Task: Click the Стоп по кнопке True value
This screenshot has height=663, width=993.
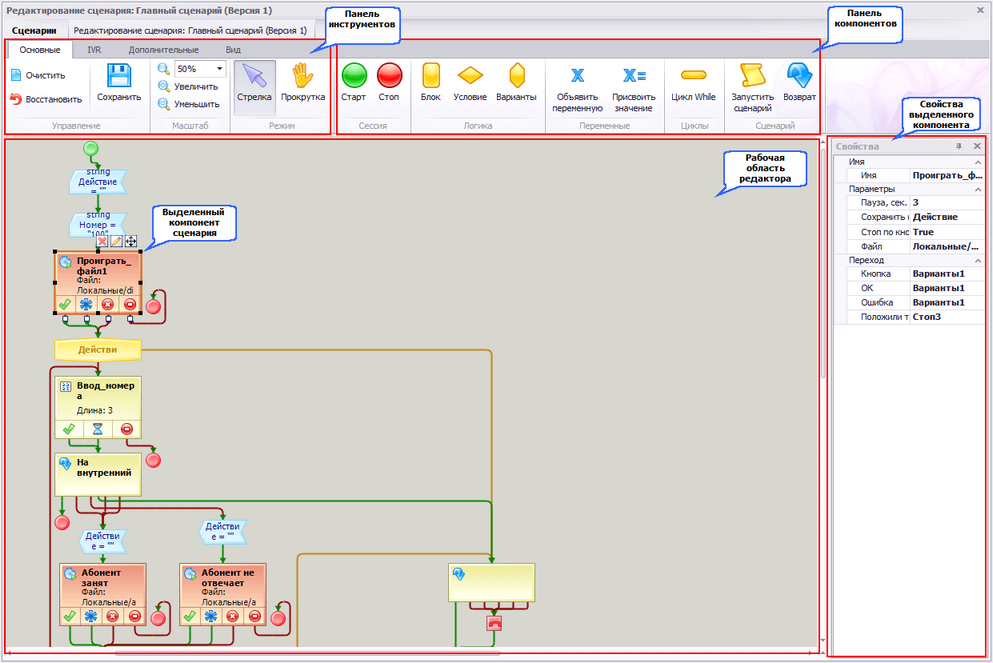Action: (947, 232)
